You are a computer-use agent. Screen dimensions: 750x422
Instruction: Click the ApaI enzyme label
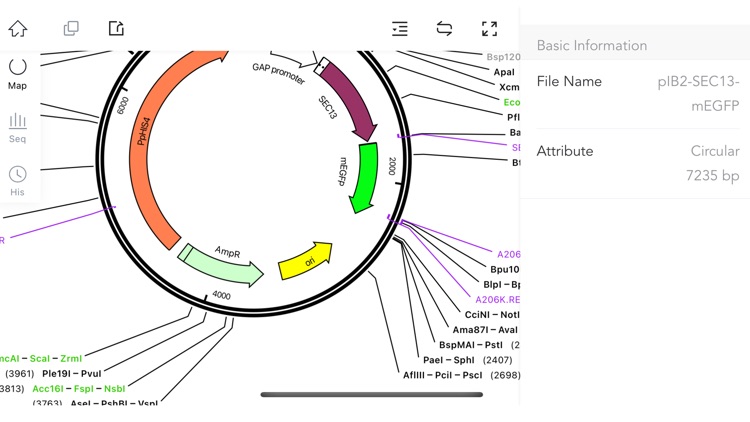tap(504, 72)
